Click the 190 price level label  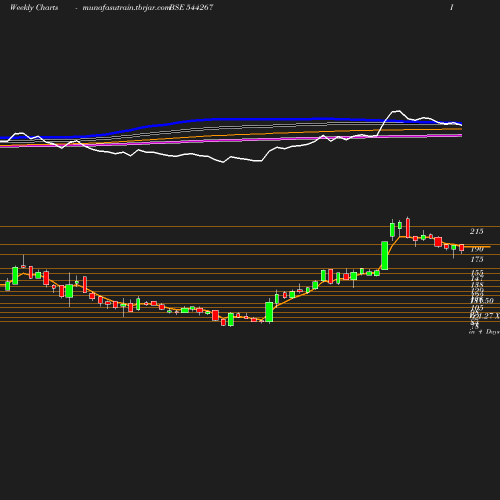pyautogui.click(x=477, y=249)
